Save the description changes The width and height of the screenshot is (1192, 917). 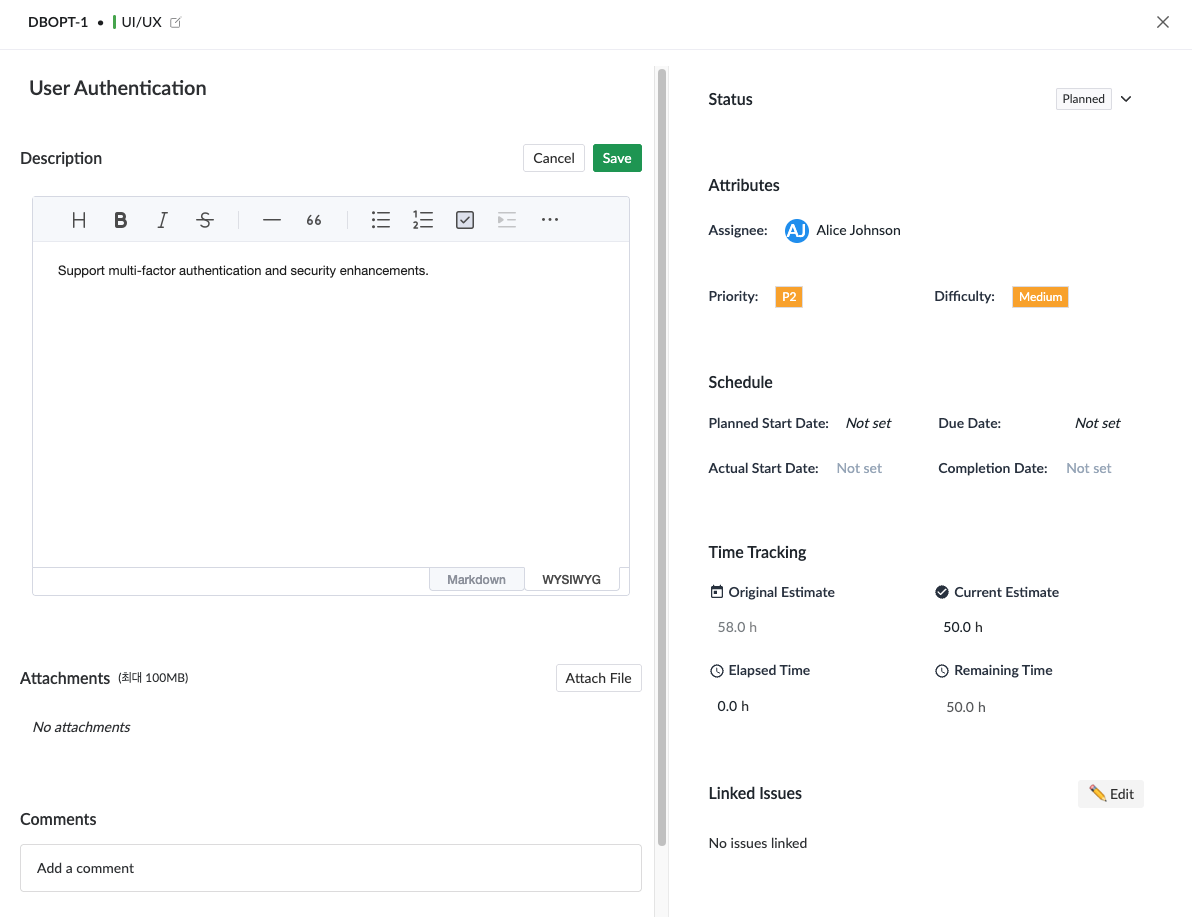click(x=616, y=157)
